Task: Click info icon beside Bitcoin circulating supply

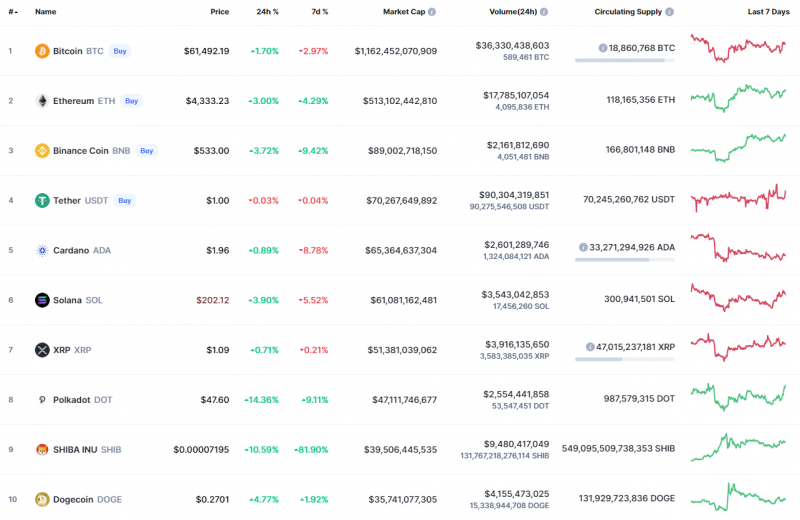Action: click(603, 48)
